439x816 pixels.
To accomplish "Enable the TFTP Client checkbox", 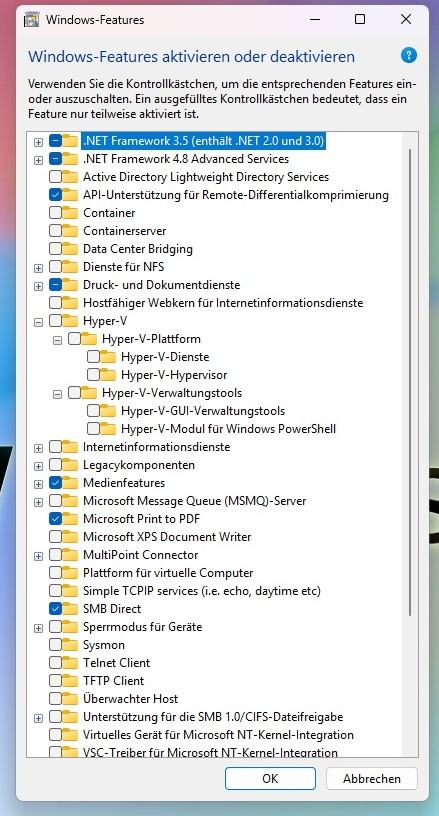I will pos(56,681).
